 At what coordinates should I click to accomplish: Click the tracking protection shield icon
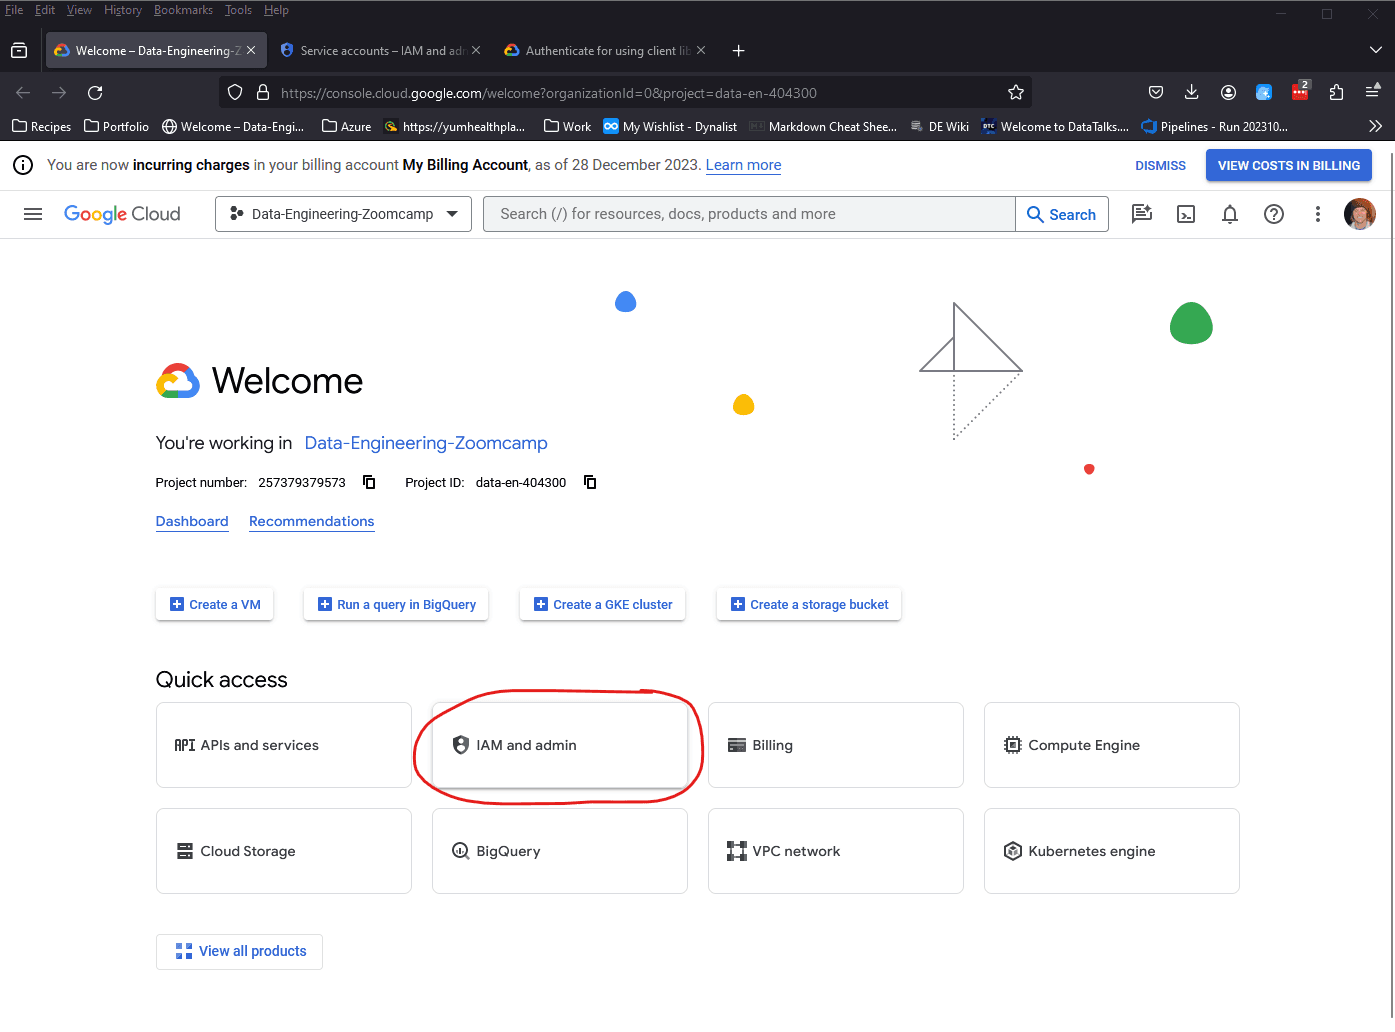pos(235,93)
